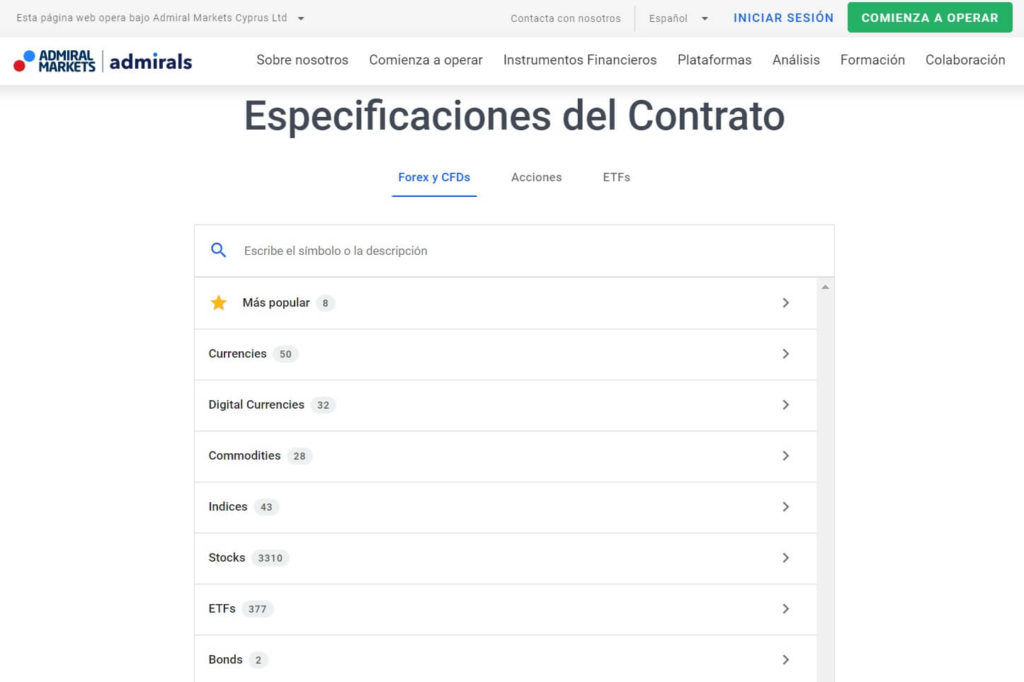1024x682 pixels.
Task: Click the Commodities category label
Action: point(244,455)
